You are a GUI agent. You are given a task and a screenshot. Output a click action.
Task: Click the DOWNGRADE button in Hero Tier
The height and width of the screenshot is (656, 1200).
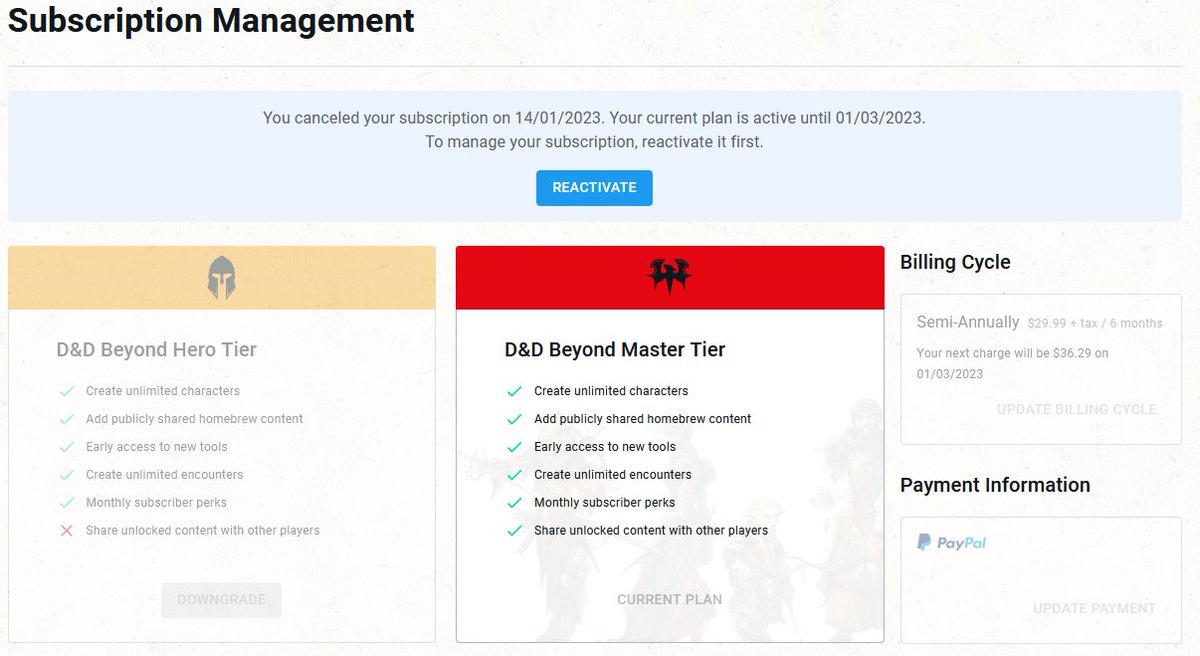[221, 600]
